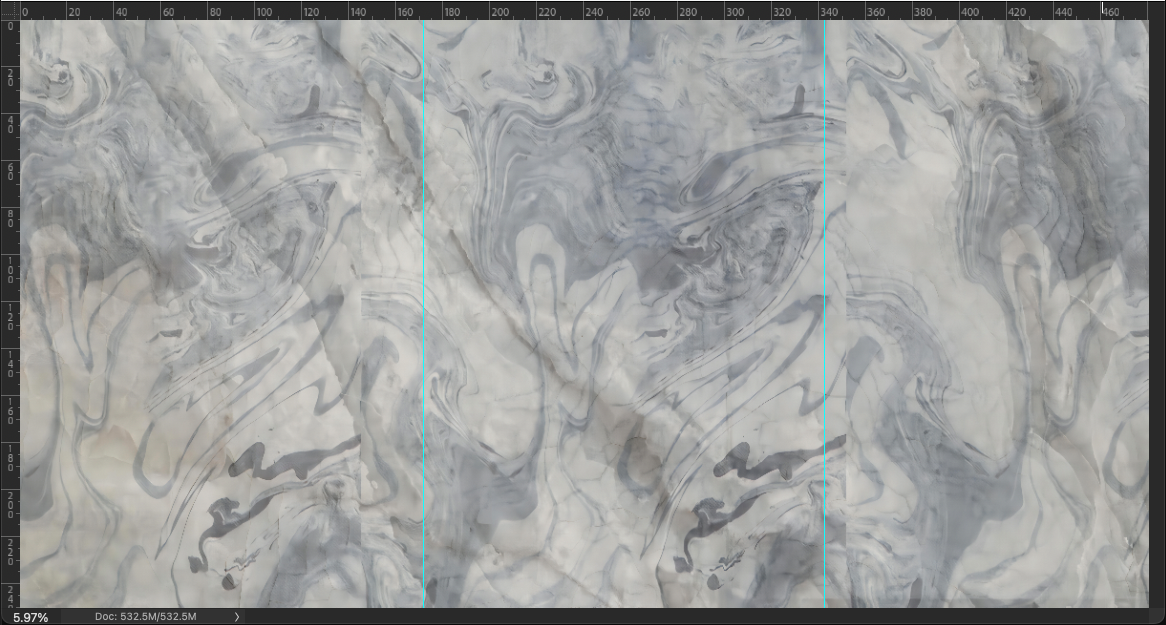The width and height of the screenshot is (1166, 625).
Task: Click the 0 mark on the vertical ruler
Action: [10, 26]
